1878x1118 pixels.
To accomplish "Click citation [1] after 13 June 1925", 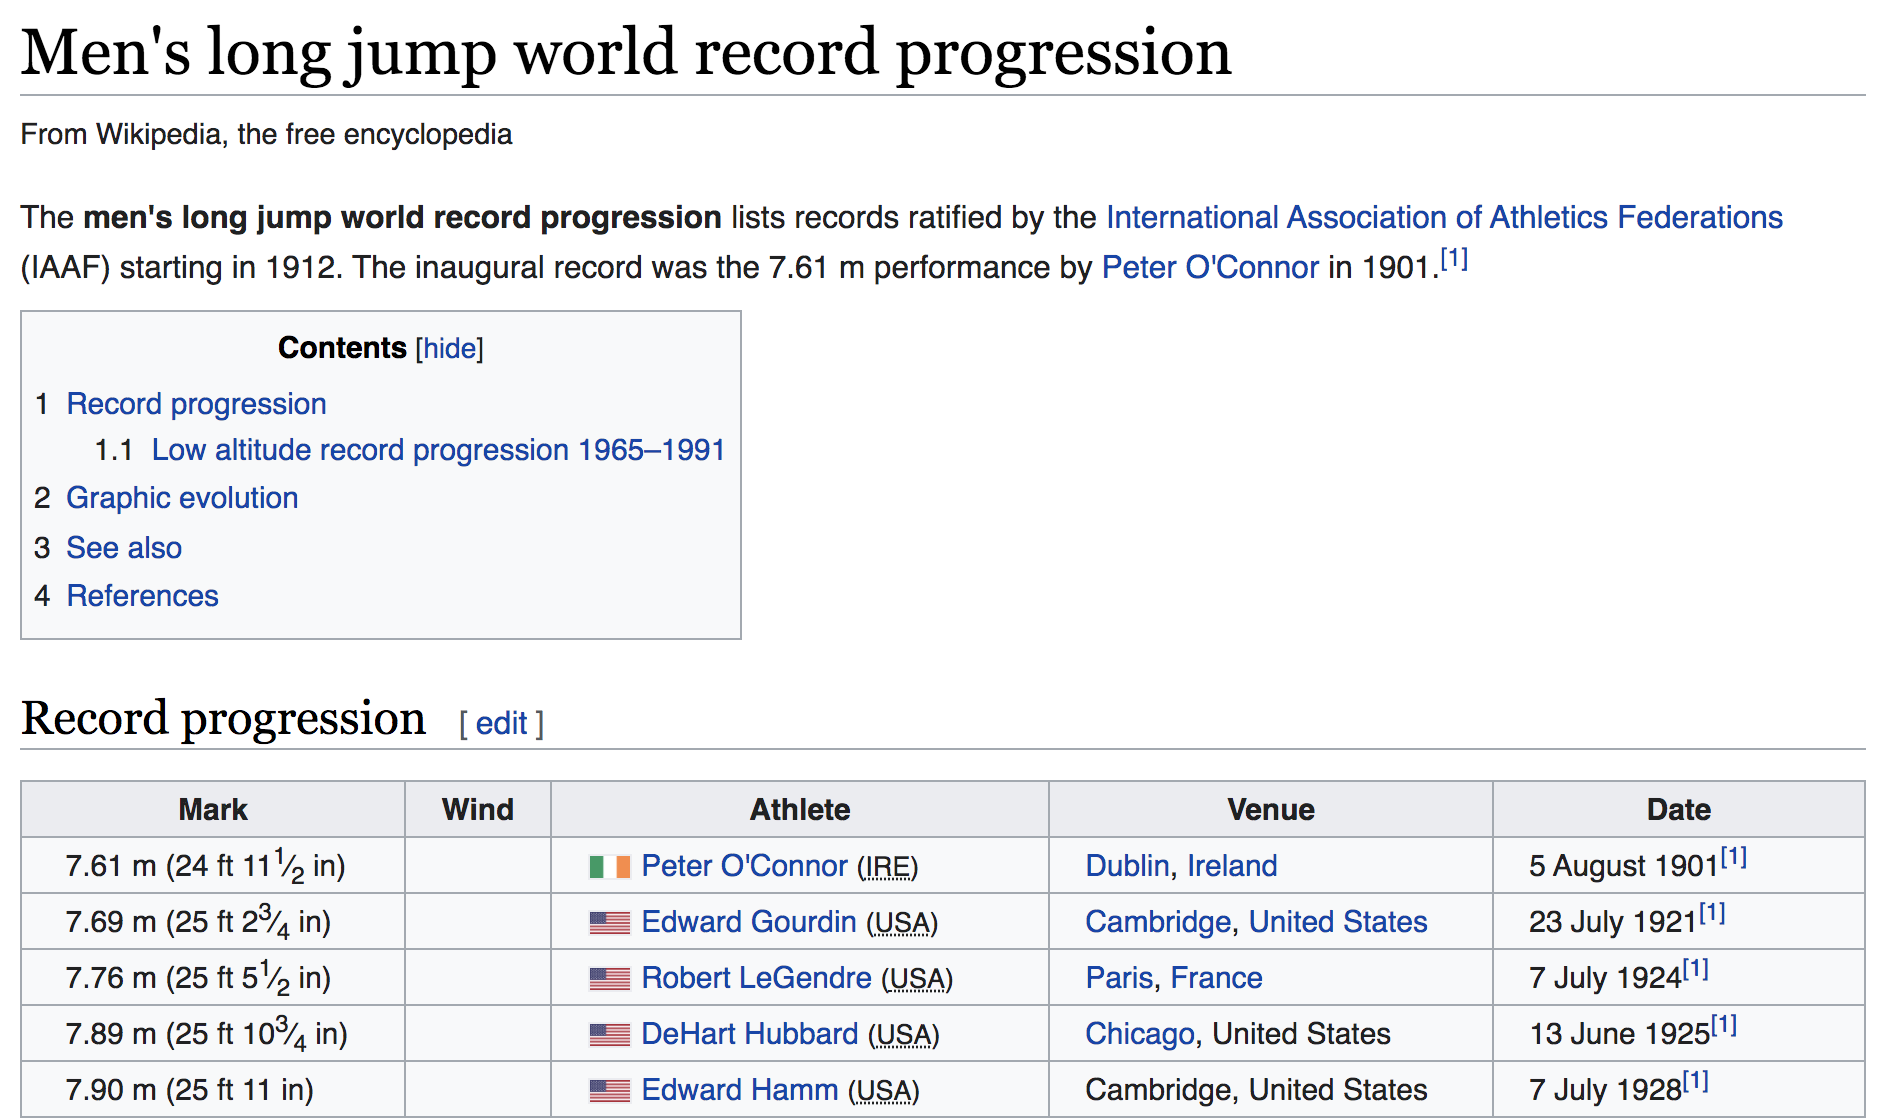I will coord(1723,1025).
